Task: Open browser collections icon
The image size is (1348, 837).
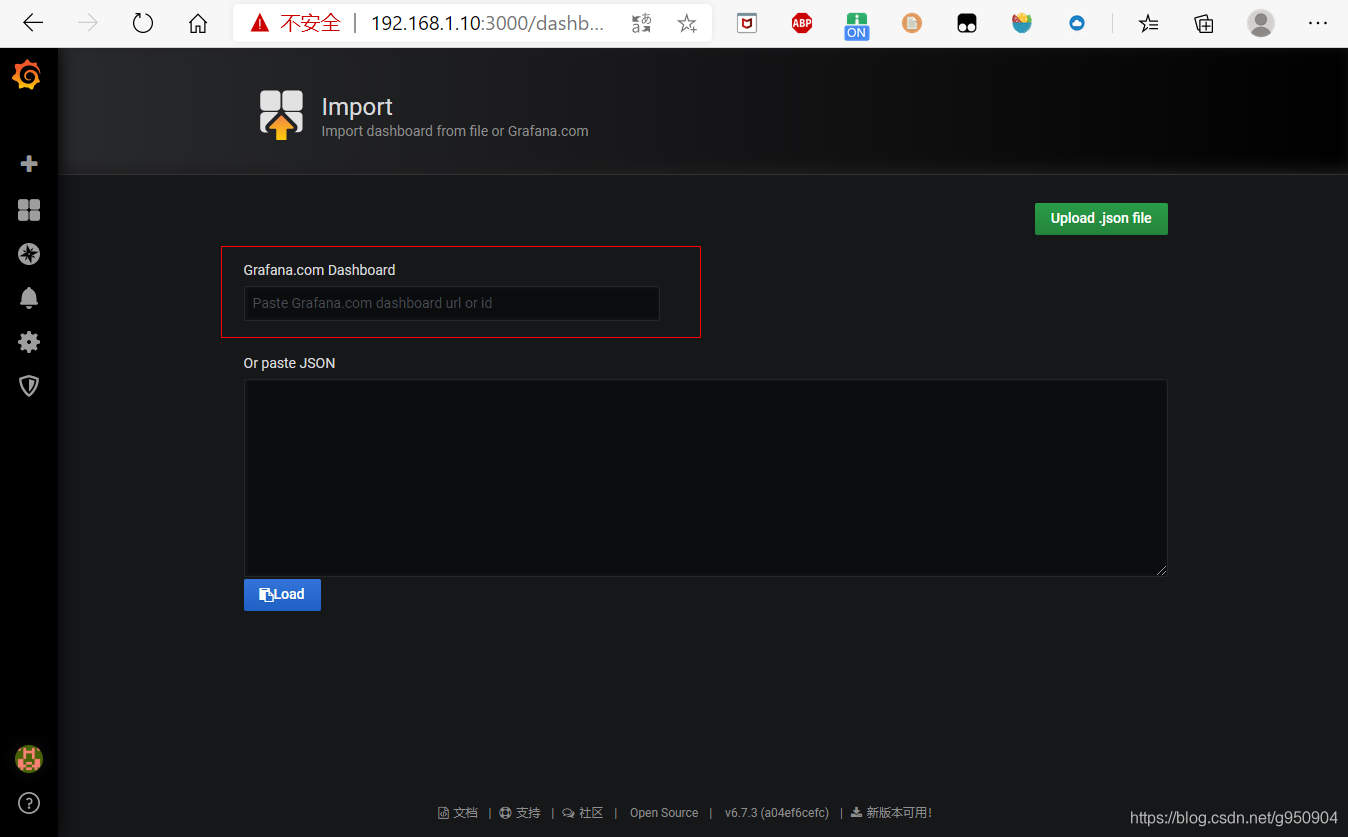Action: (x=1204, y=23)
